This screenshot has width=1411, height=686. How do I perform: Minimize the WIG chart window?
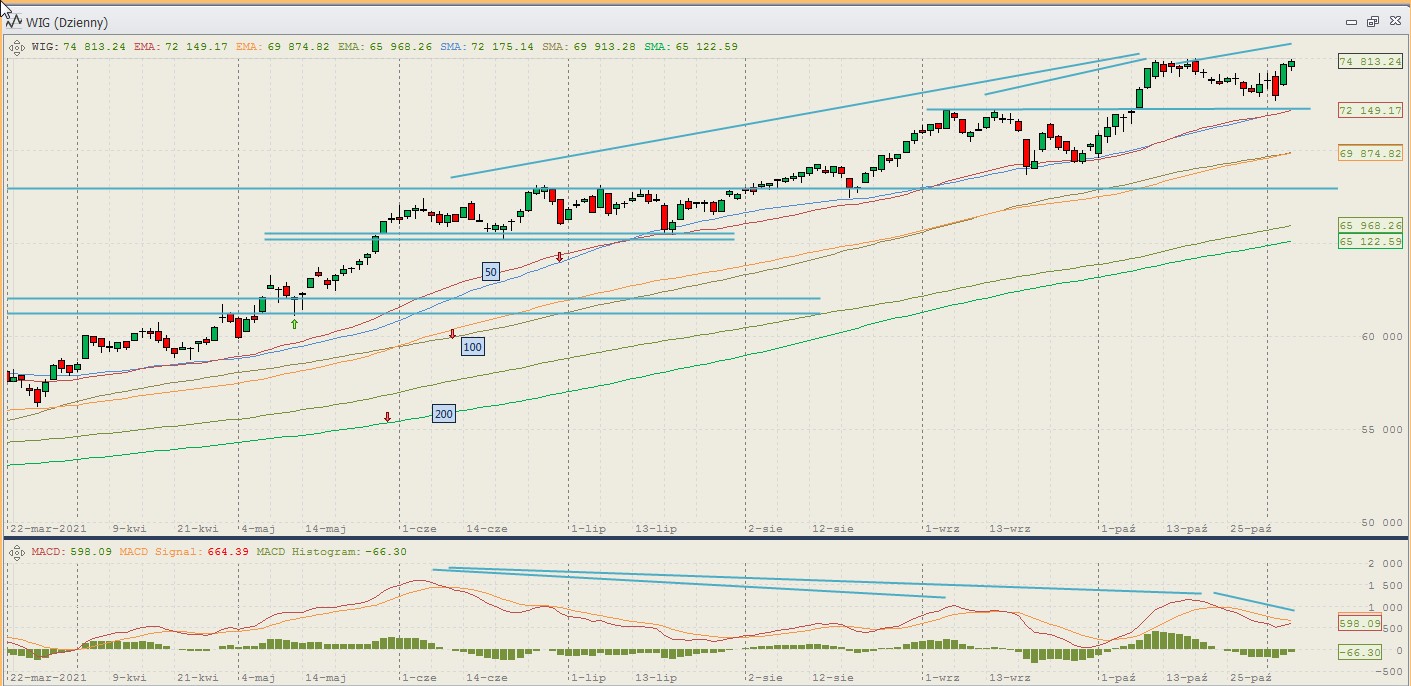(x=1352, y=21)
